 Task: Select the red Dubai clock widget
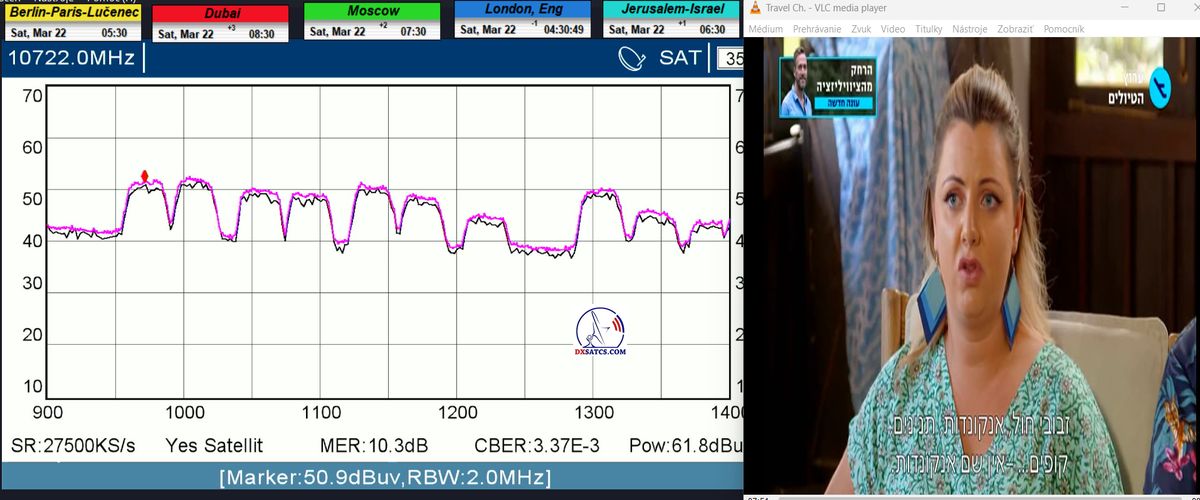[221, 23]
